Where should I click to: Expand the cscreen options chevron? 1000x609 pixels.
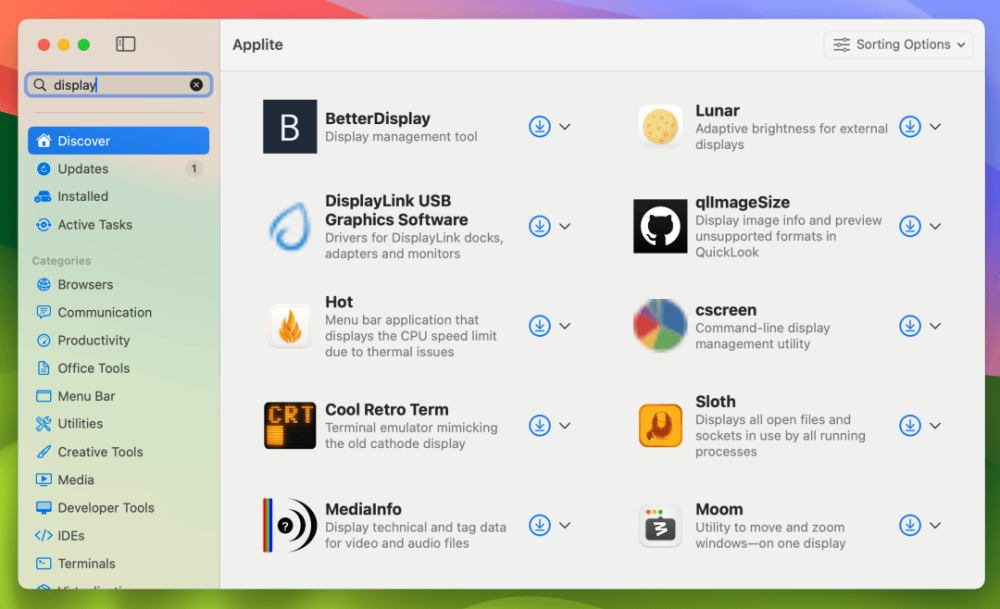tap(936, 326)
